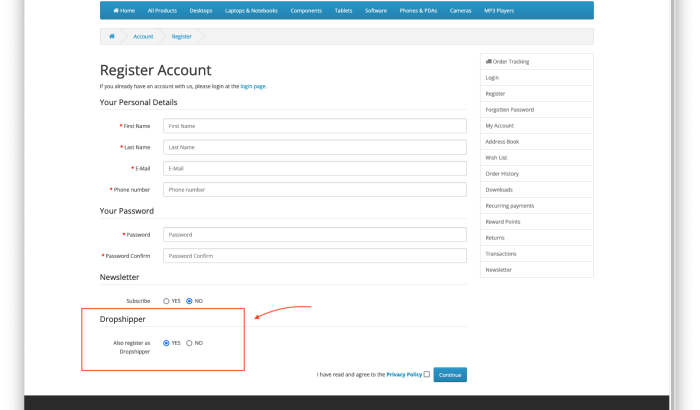This screenshot has height=410, width=700.
Task: Click the Order Tracking truck icon
Action: pos(488,61)
